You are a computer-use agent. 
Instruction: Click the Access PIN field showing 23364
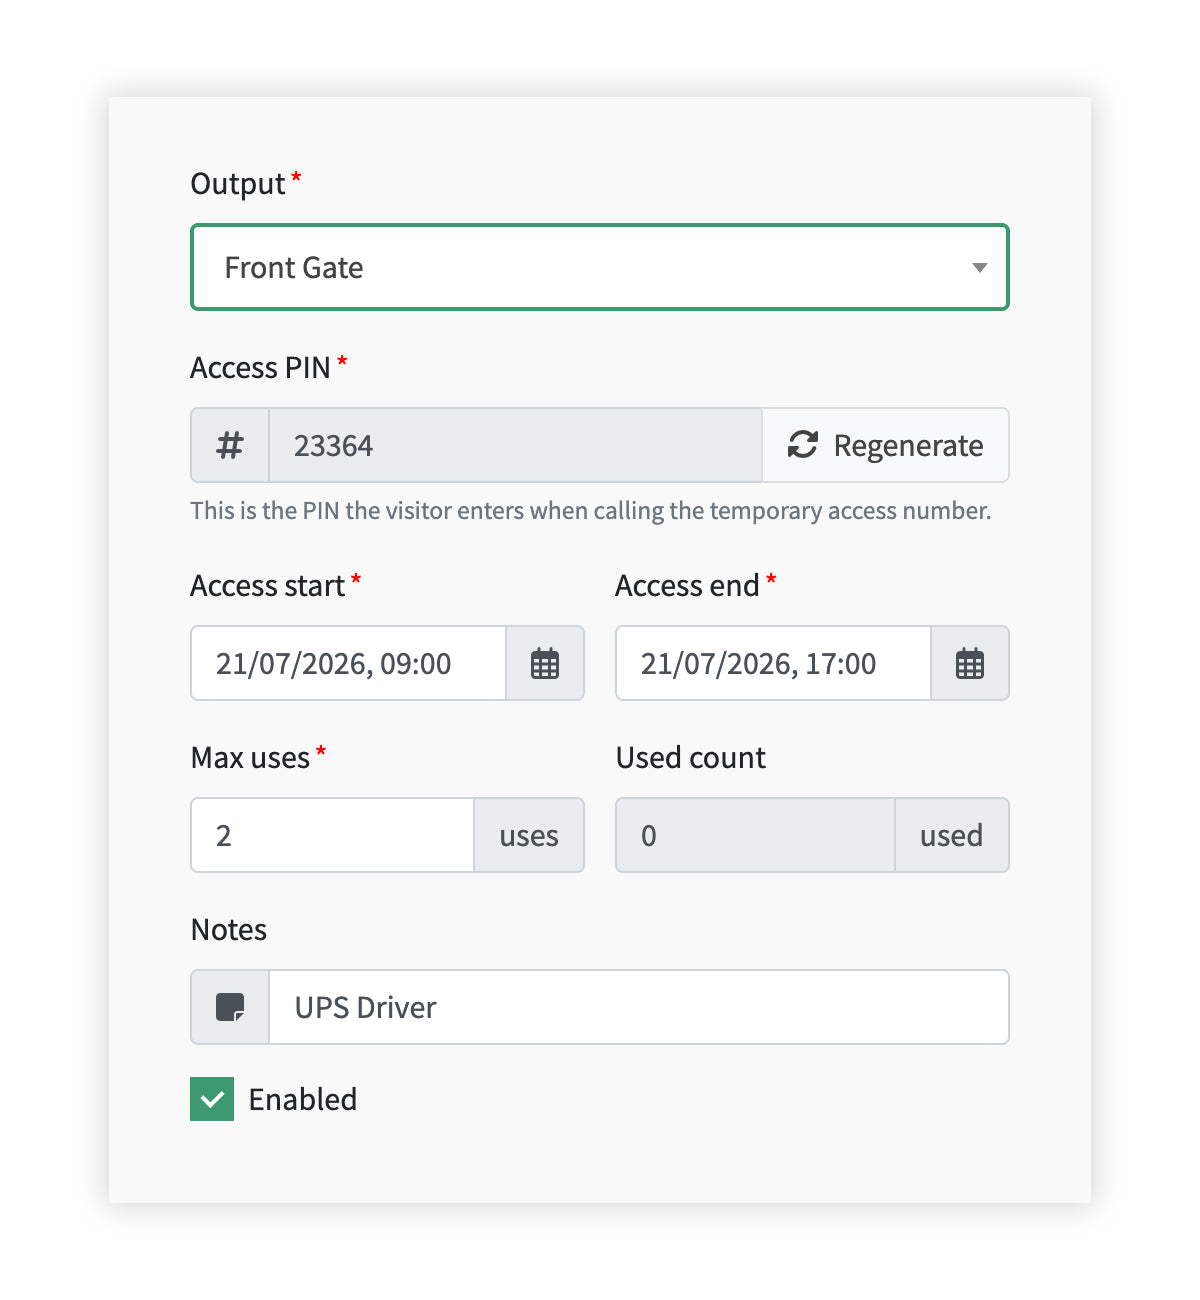516,445
